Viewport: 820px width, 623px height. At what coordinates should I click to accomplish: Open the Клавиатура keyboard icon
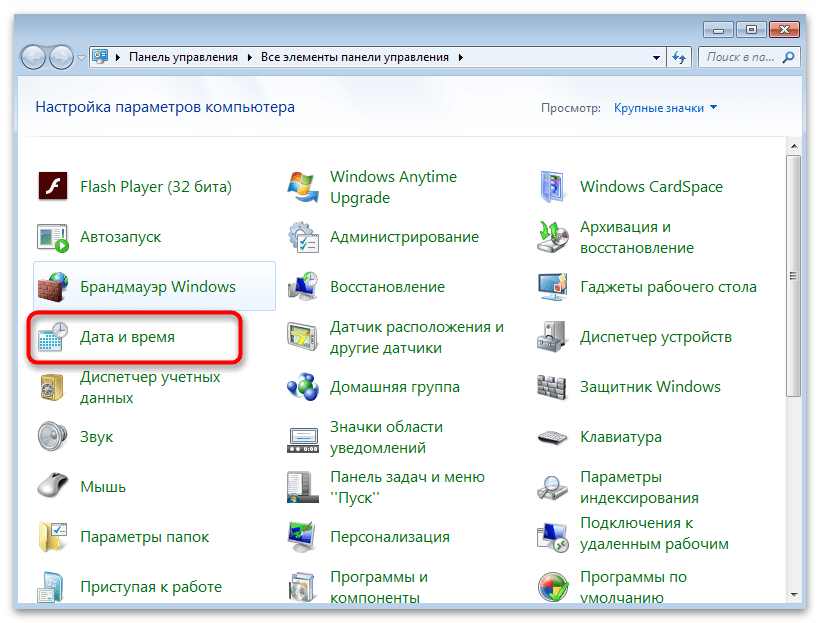coord(552,437)
